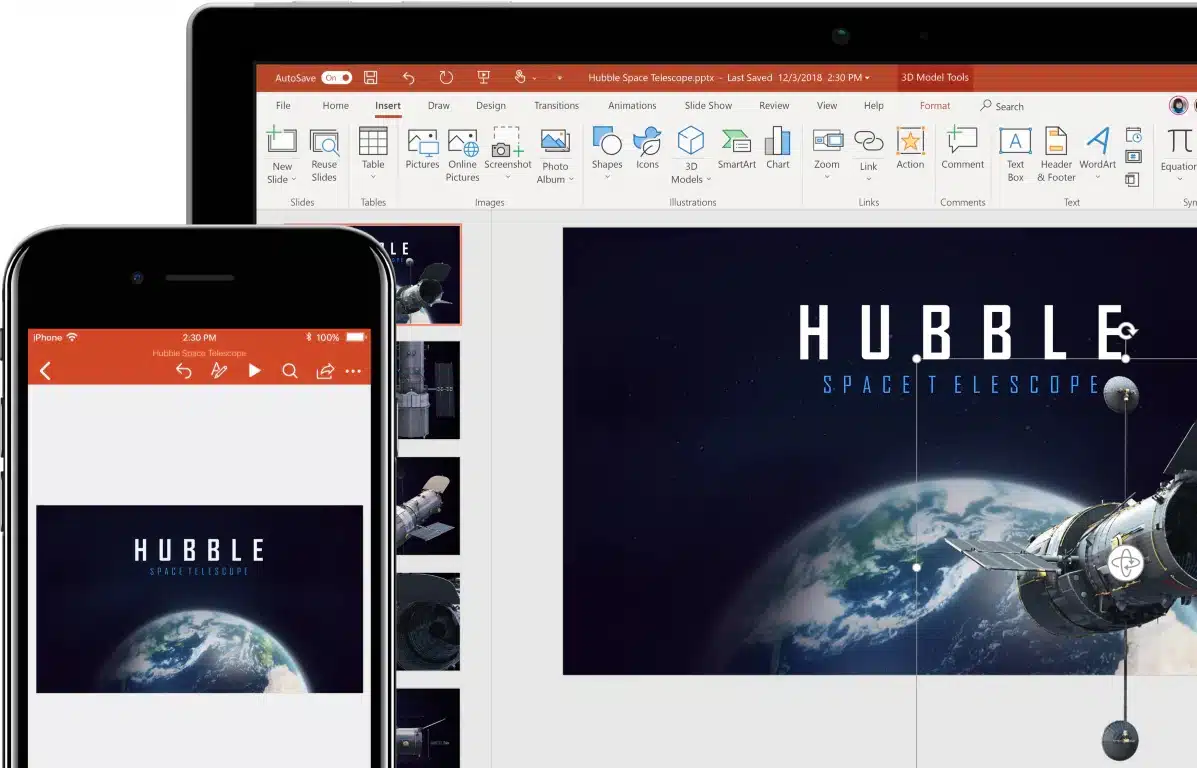Switch to the Home tab

pos(335,105)
